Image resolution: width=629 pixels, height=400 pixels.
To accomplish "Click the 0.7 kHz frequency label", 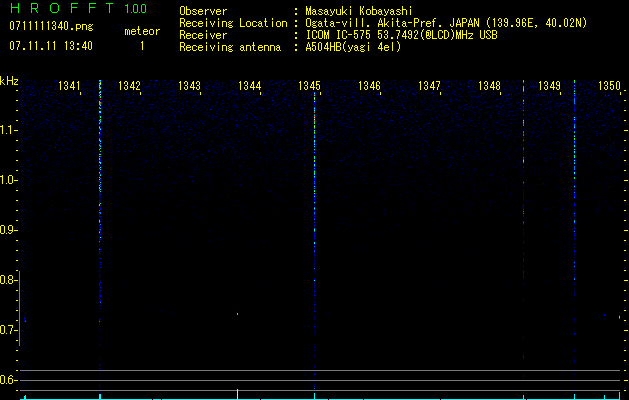I will (7, 330).
